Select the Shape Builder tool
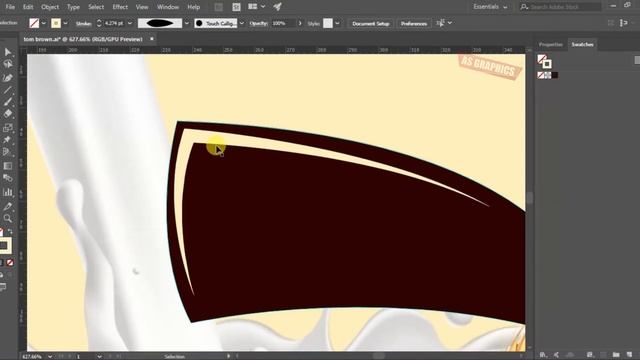Image resolution: width=640 pixels, height=360 pixels. [x=7, y=152]
